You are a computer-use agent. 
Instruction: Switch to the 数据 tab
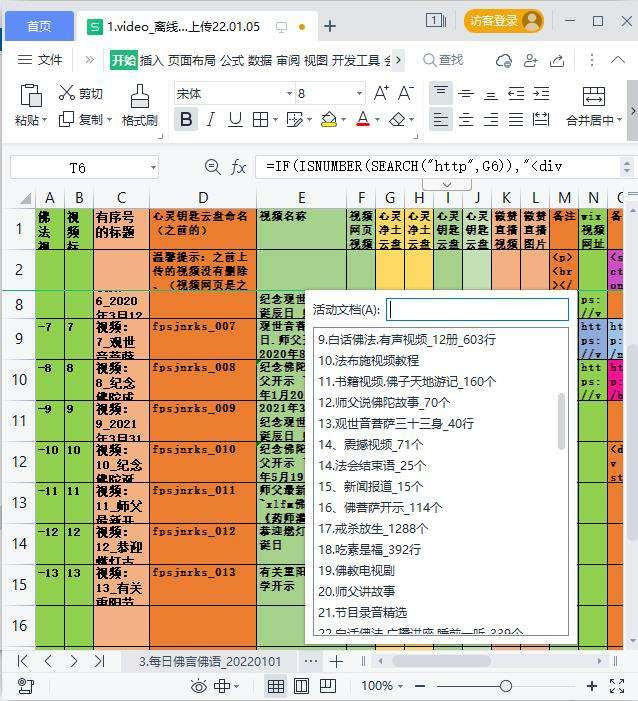(x=260, y=60)
